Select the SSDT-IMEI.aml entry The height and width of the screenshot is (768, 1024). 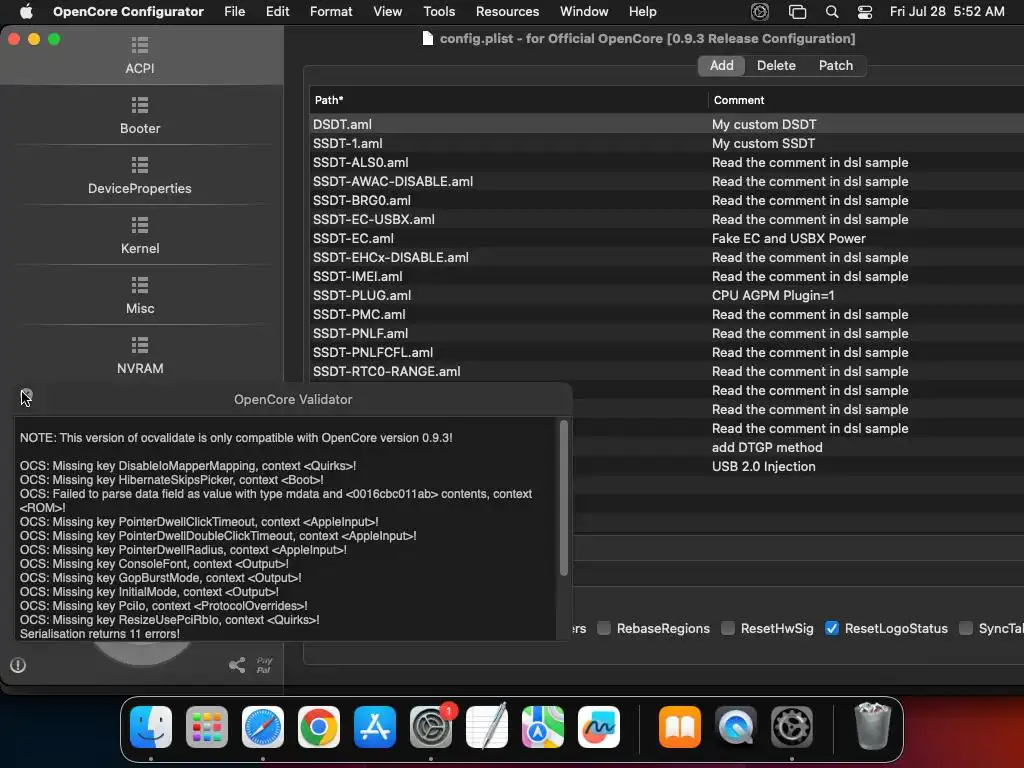[x=667, y=276]
